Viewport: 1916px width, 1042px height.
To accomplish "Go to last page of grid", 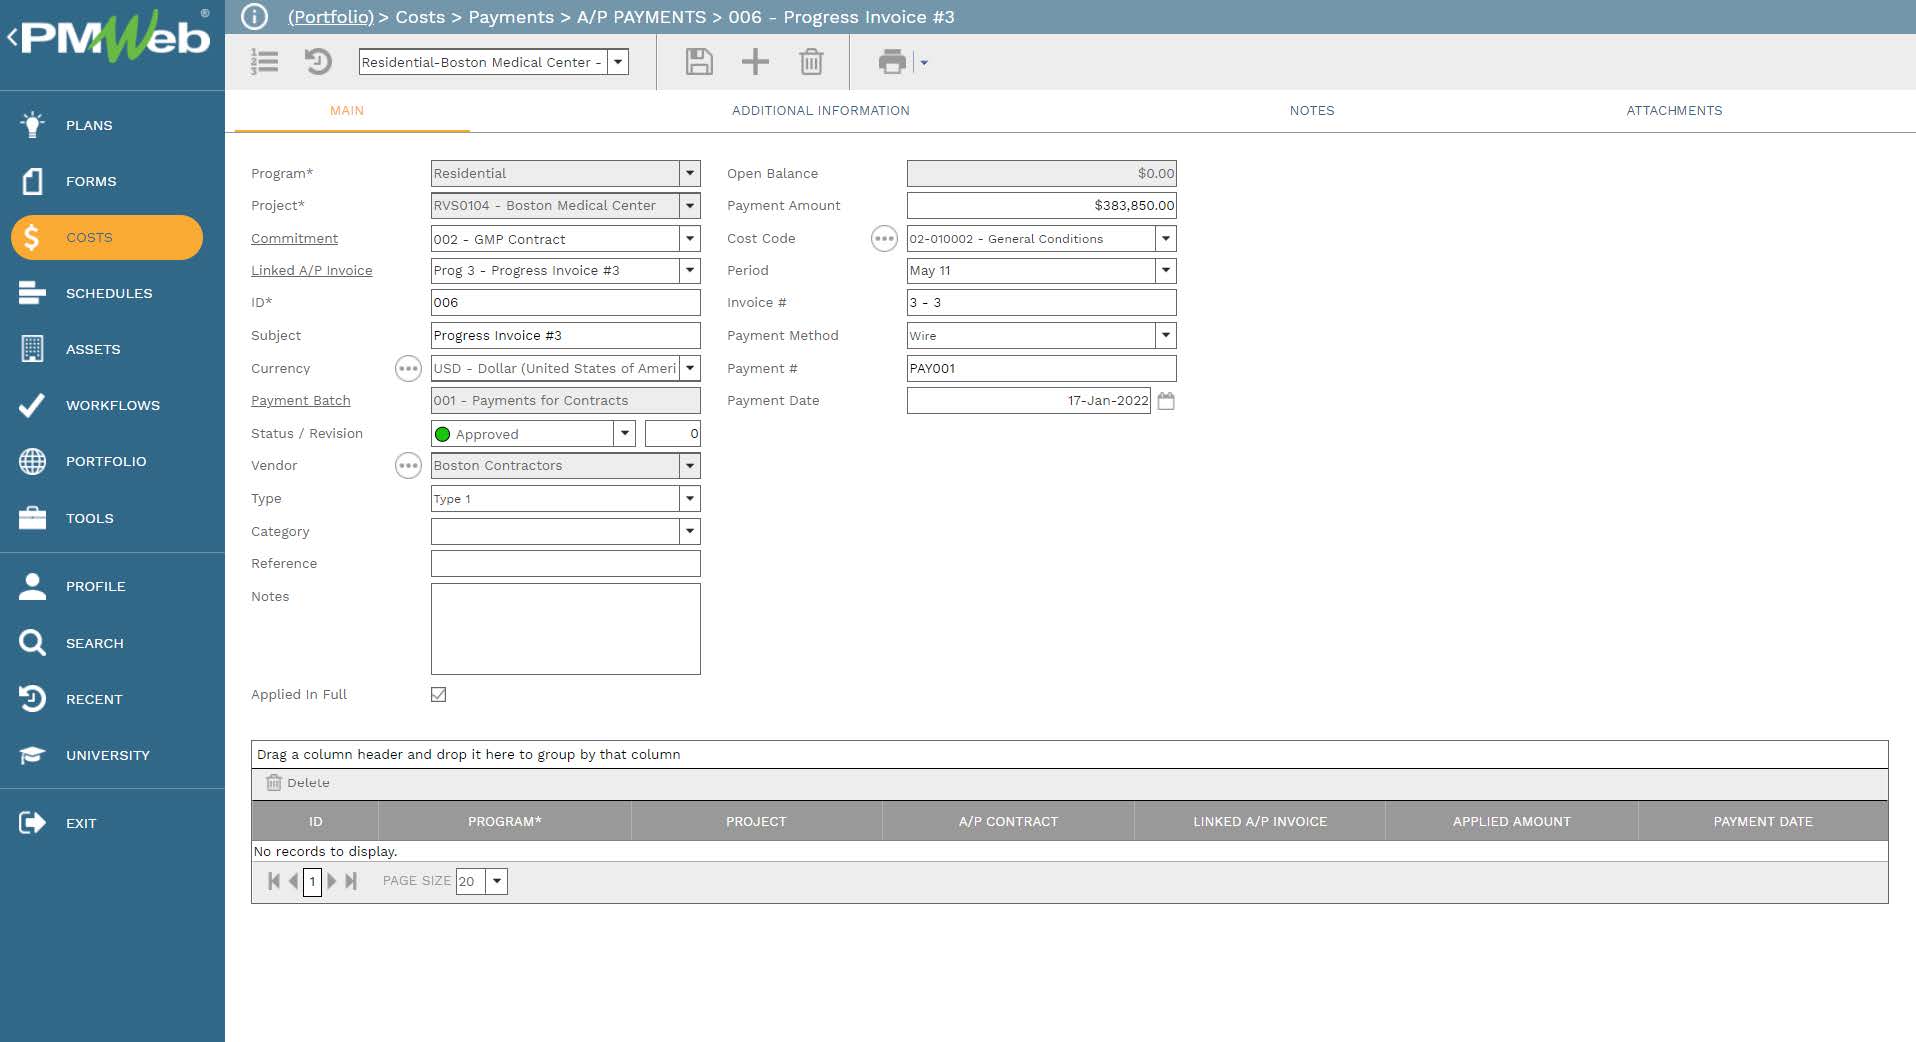I will (351, 881).
